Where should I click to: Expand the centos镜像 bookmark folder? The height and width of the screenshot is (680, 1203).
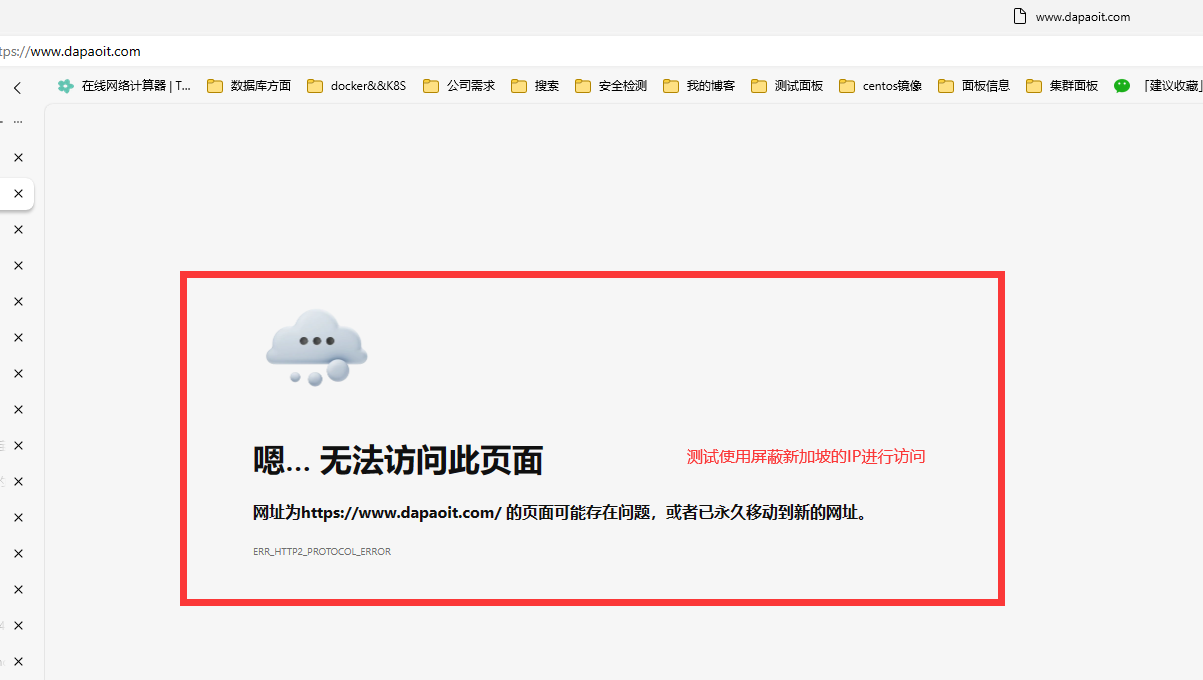[881, 86]
